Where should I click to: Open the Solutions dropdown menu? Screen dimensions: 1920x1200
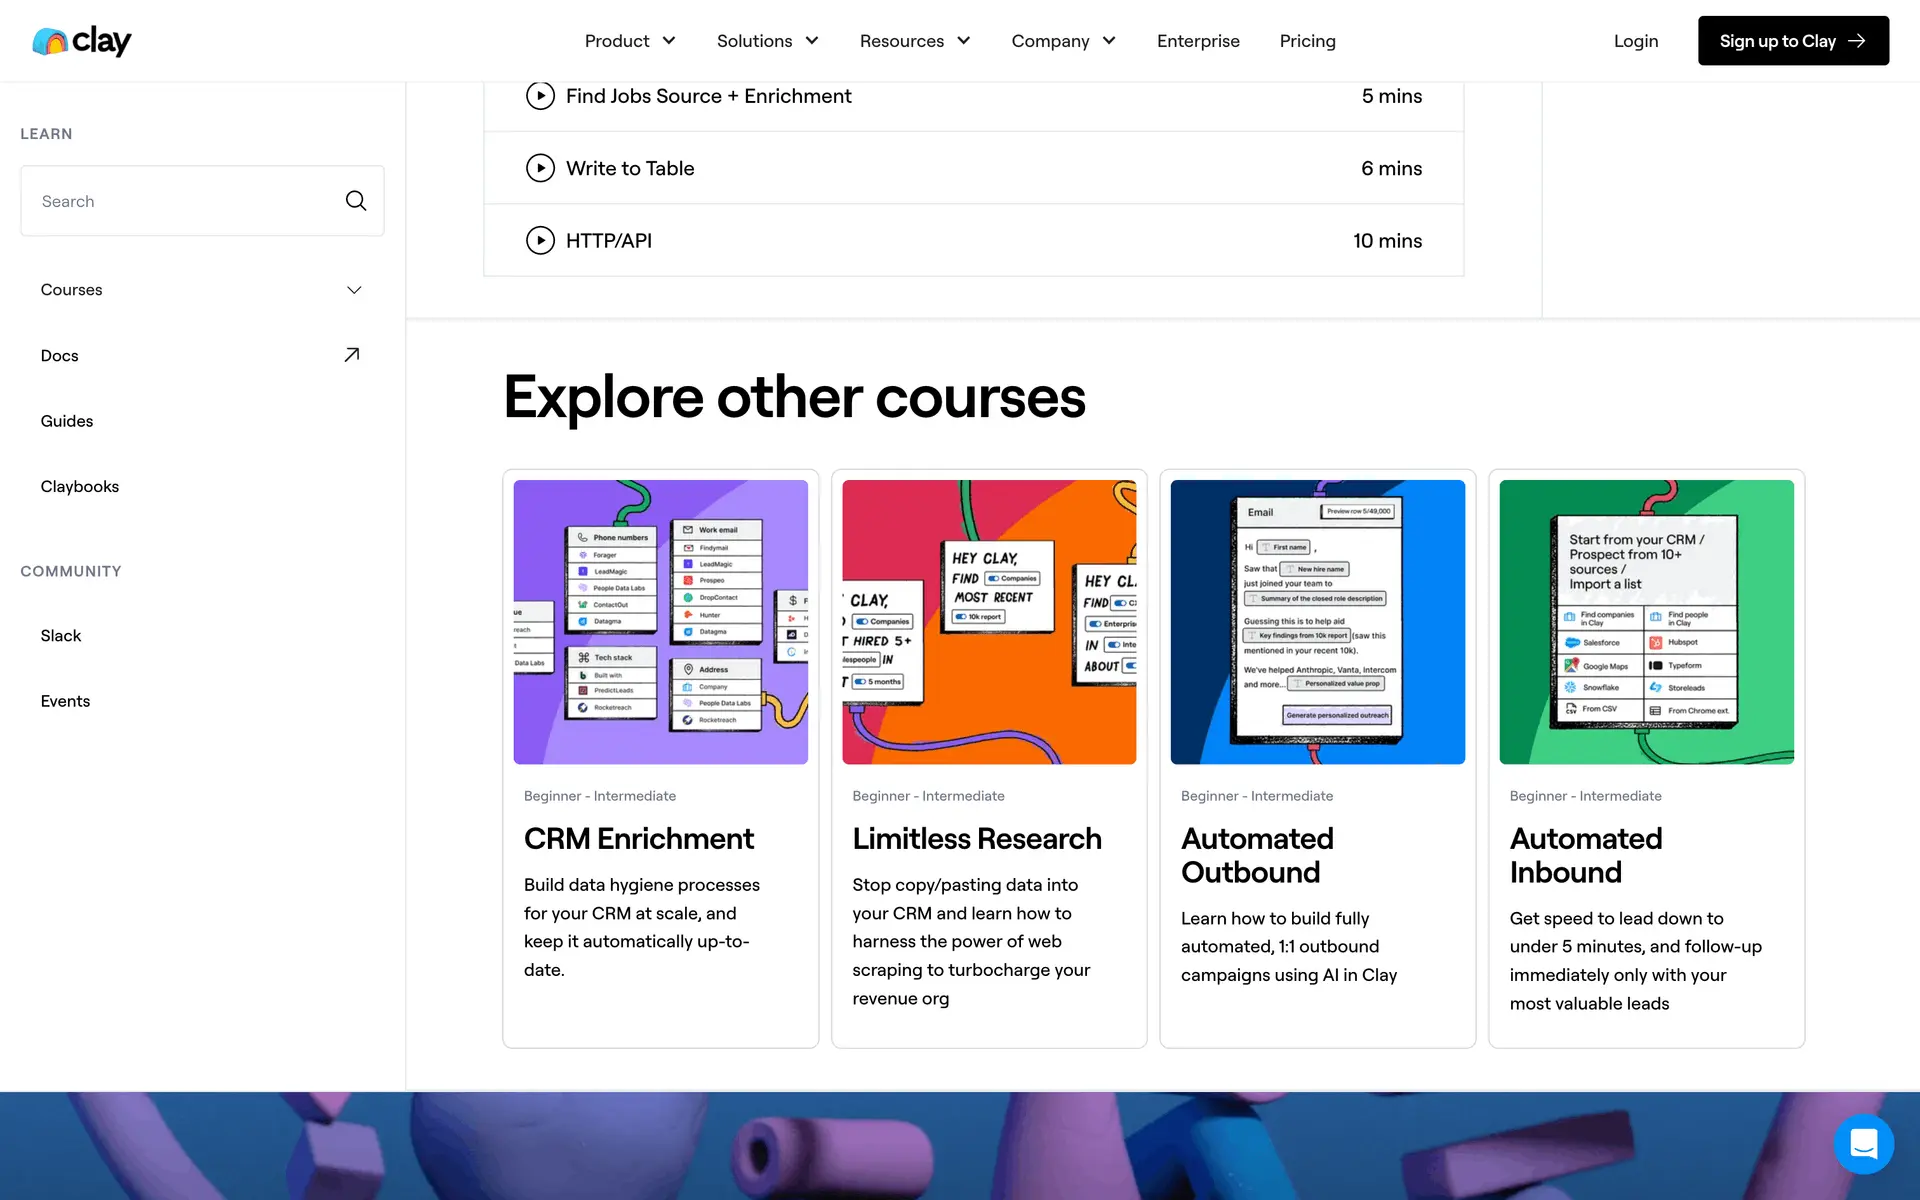[767, 41]
